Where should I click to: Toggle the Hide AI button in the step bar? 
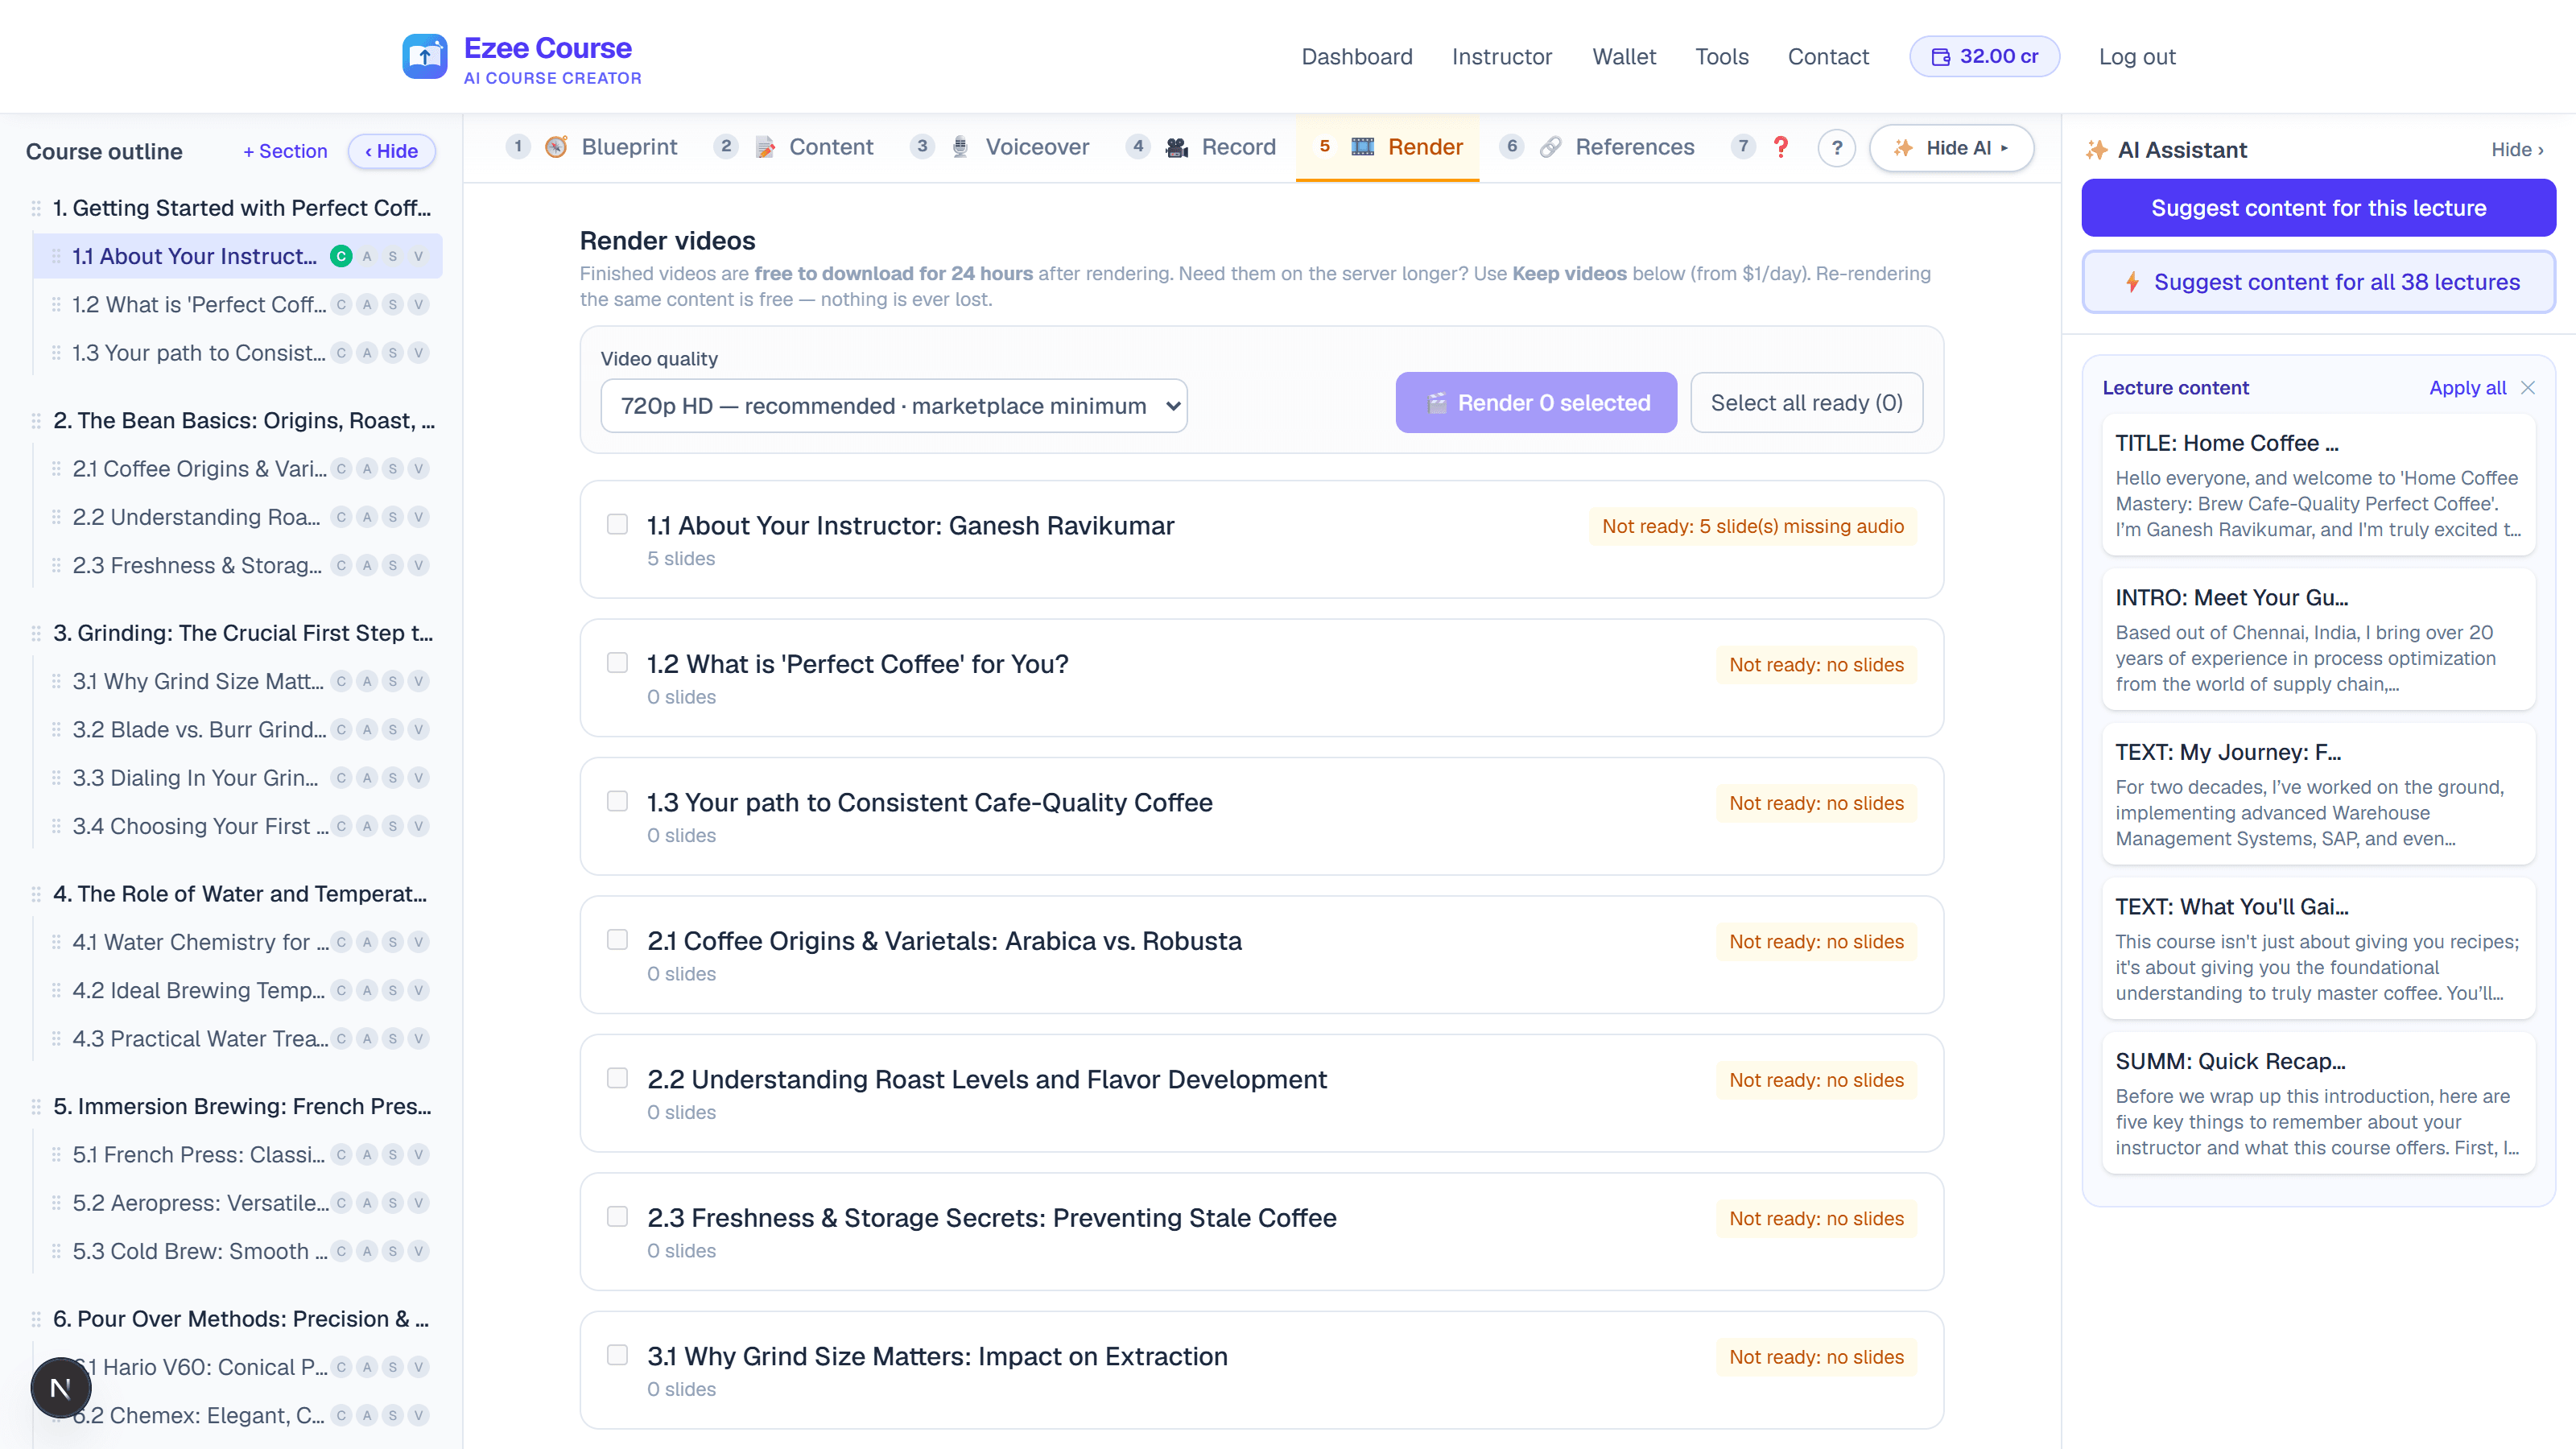1951,148
